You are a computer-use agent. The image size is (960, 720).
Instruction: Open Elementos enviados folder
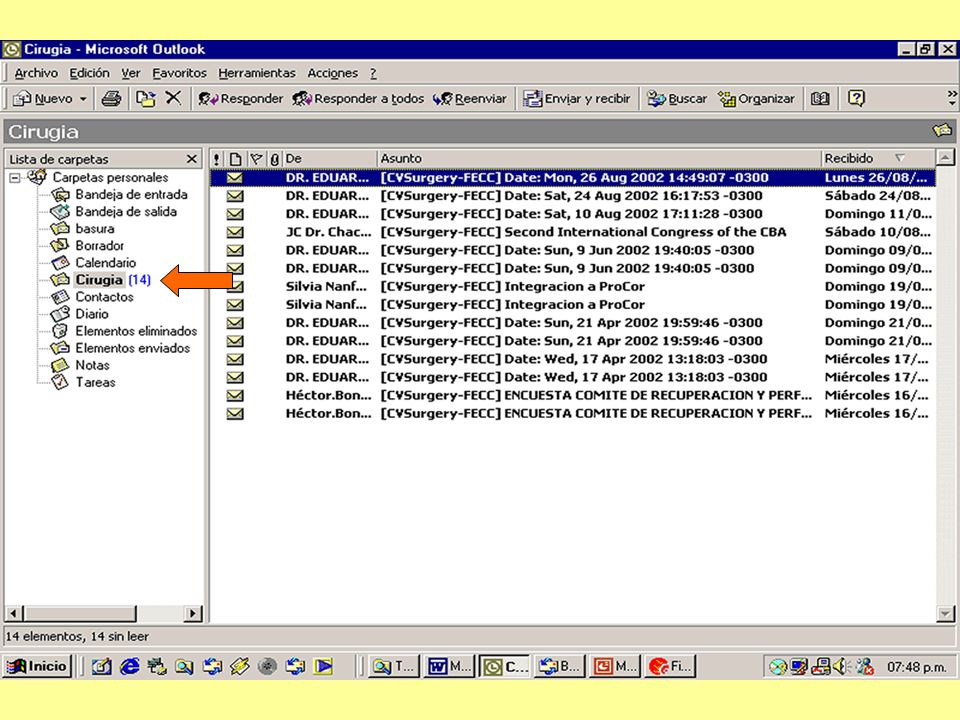132,348
